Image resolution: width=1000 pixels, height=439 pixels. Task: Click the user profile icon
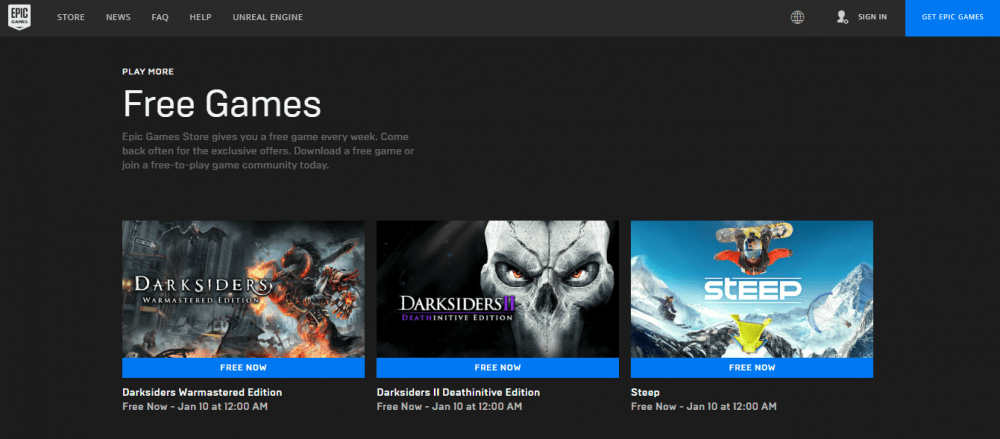pos(842,17)
